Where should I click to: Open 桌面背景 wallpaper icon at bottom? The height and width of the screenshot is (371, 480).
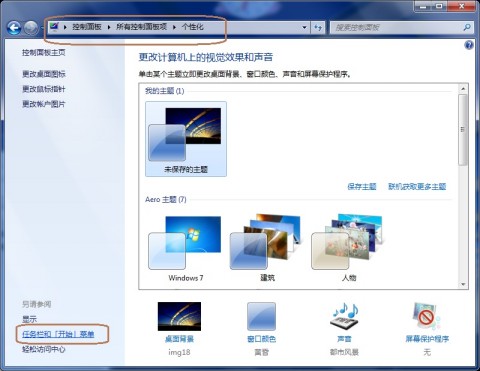[x=179, y=316]
